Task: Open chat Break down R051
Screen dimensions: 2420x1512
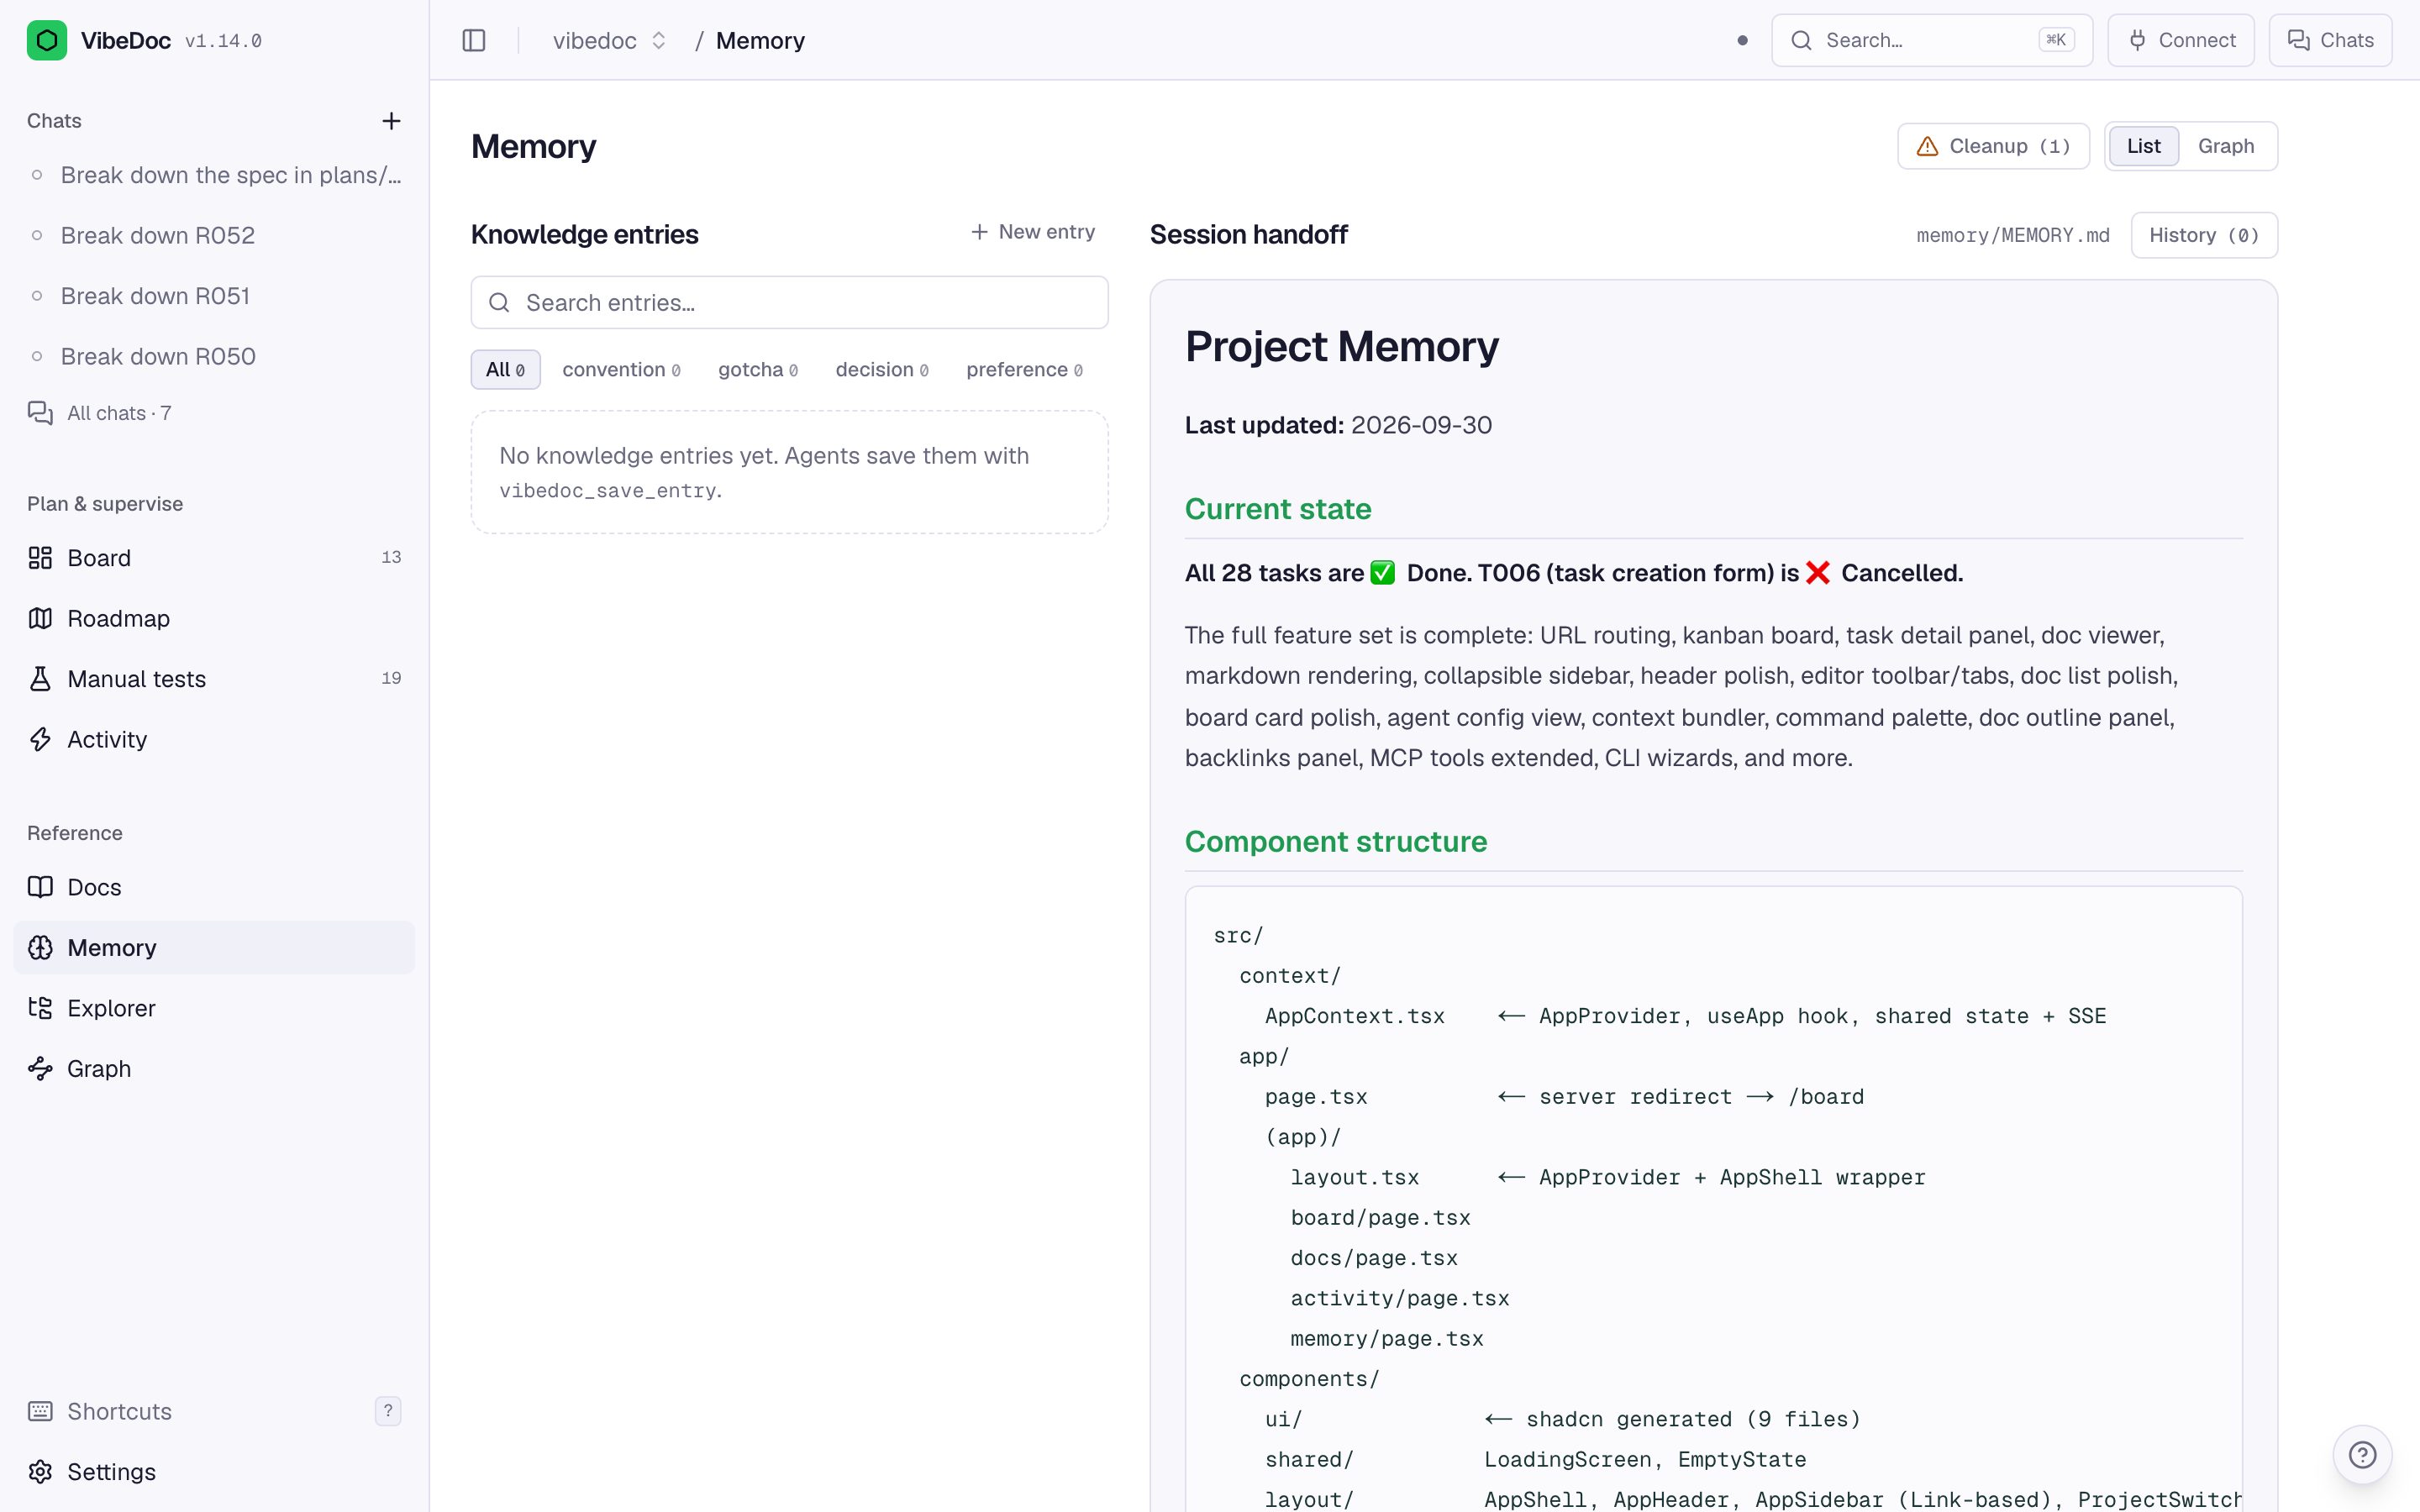Action: click(214, 296)
